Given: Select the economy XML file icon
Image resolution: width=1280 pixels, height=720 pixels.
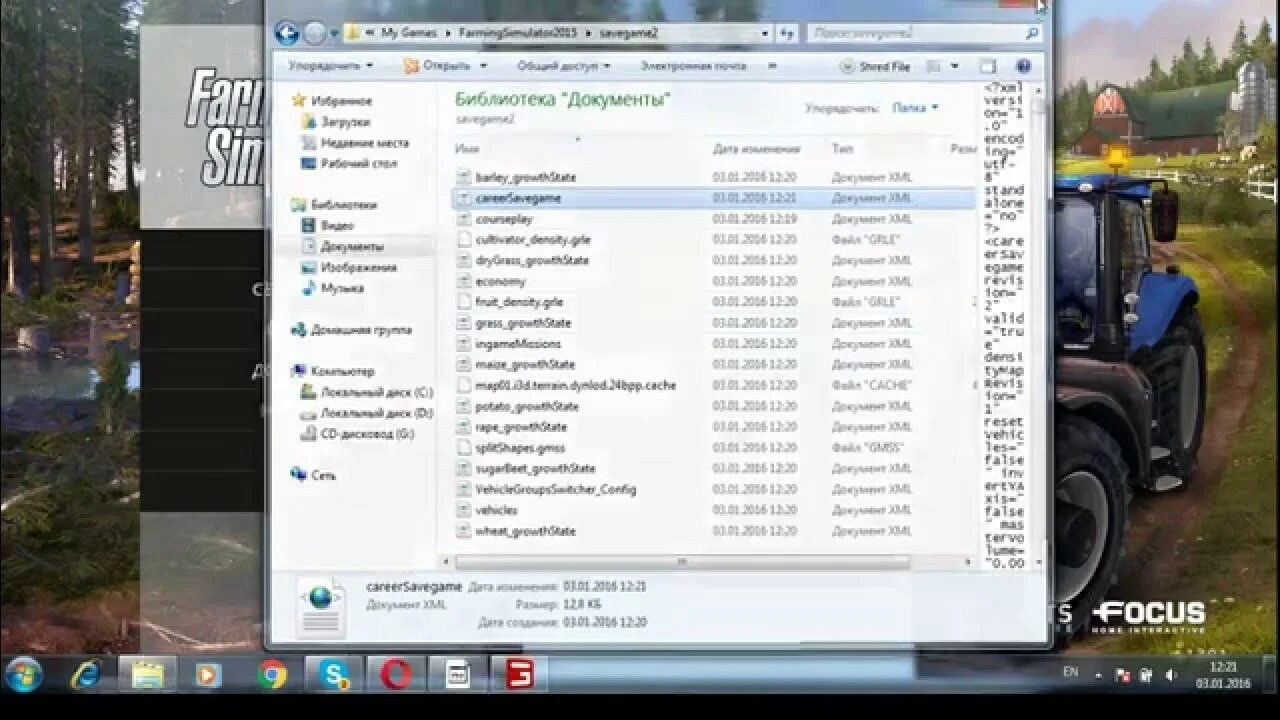Looking at the screenshot, I should click(x=463, y=281).
